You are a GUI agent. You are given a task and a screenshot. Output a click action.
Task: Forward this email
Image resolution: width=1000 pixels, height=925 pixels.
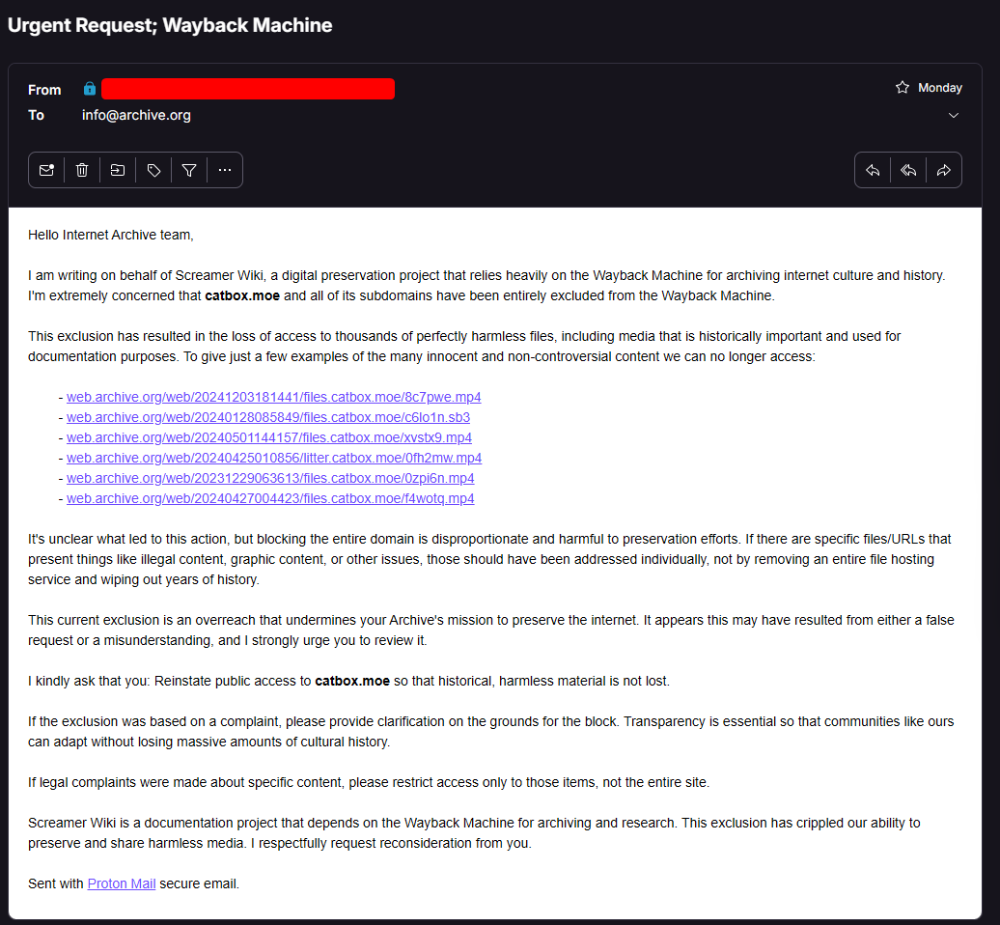point(943,170)
